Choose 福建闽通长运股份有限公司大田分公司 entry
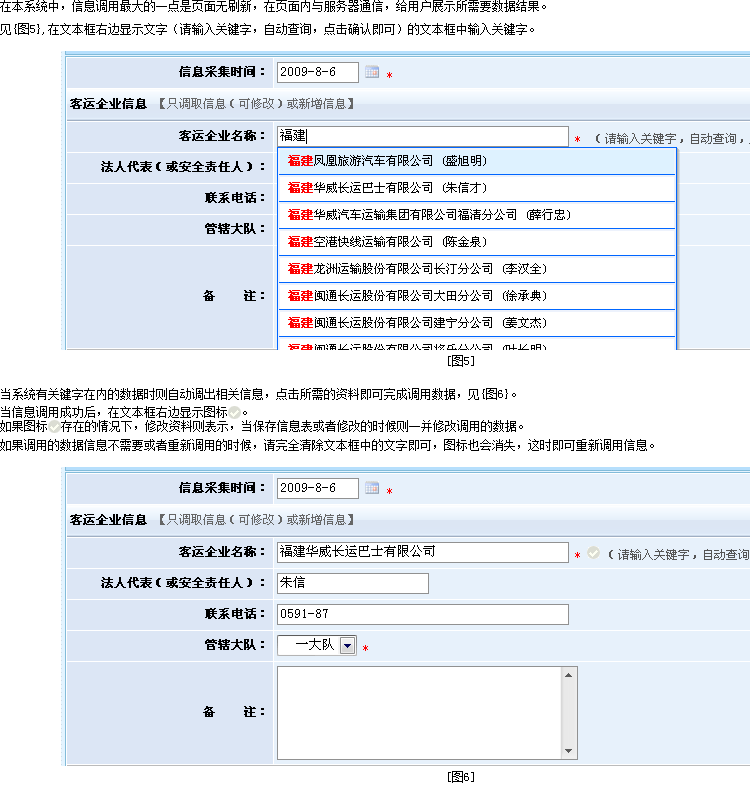 coord(477,296)
